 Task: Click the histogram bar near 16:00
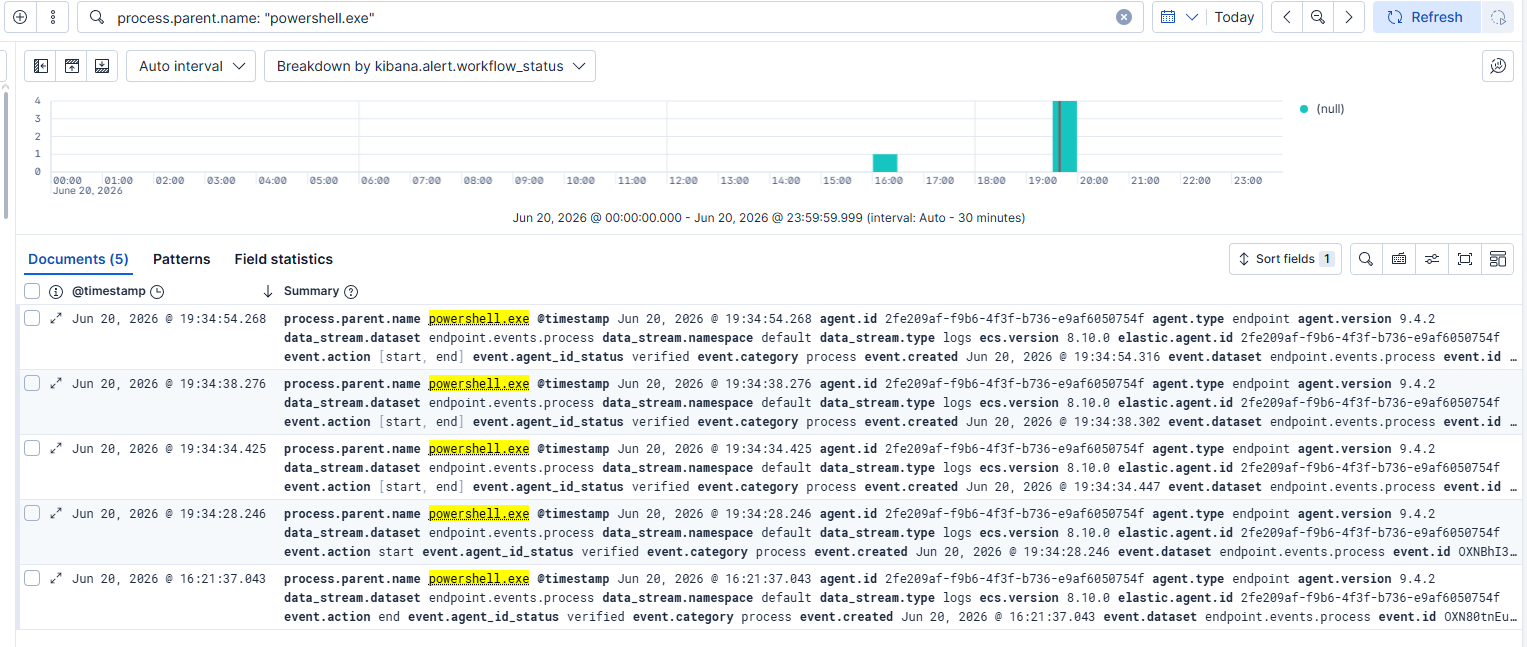885,163
